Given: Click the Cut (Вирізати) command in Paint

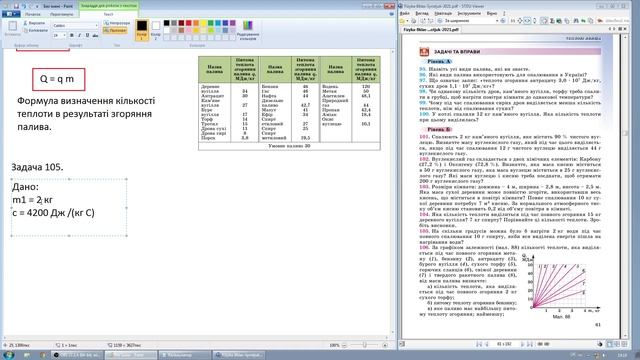Looking at the screenshot, I should tap(35, 23).
